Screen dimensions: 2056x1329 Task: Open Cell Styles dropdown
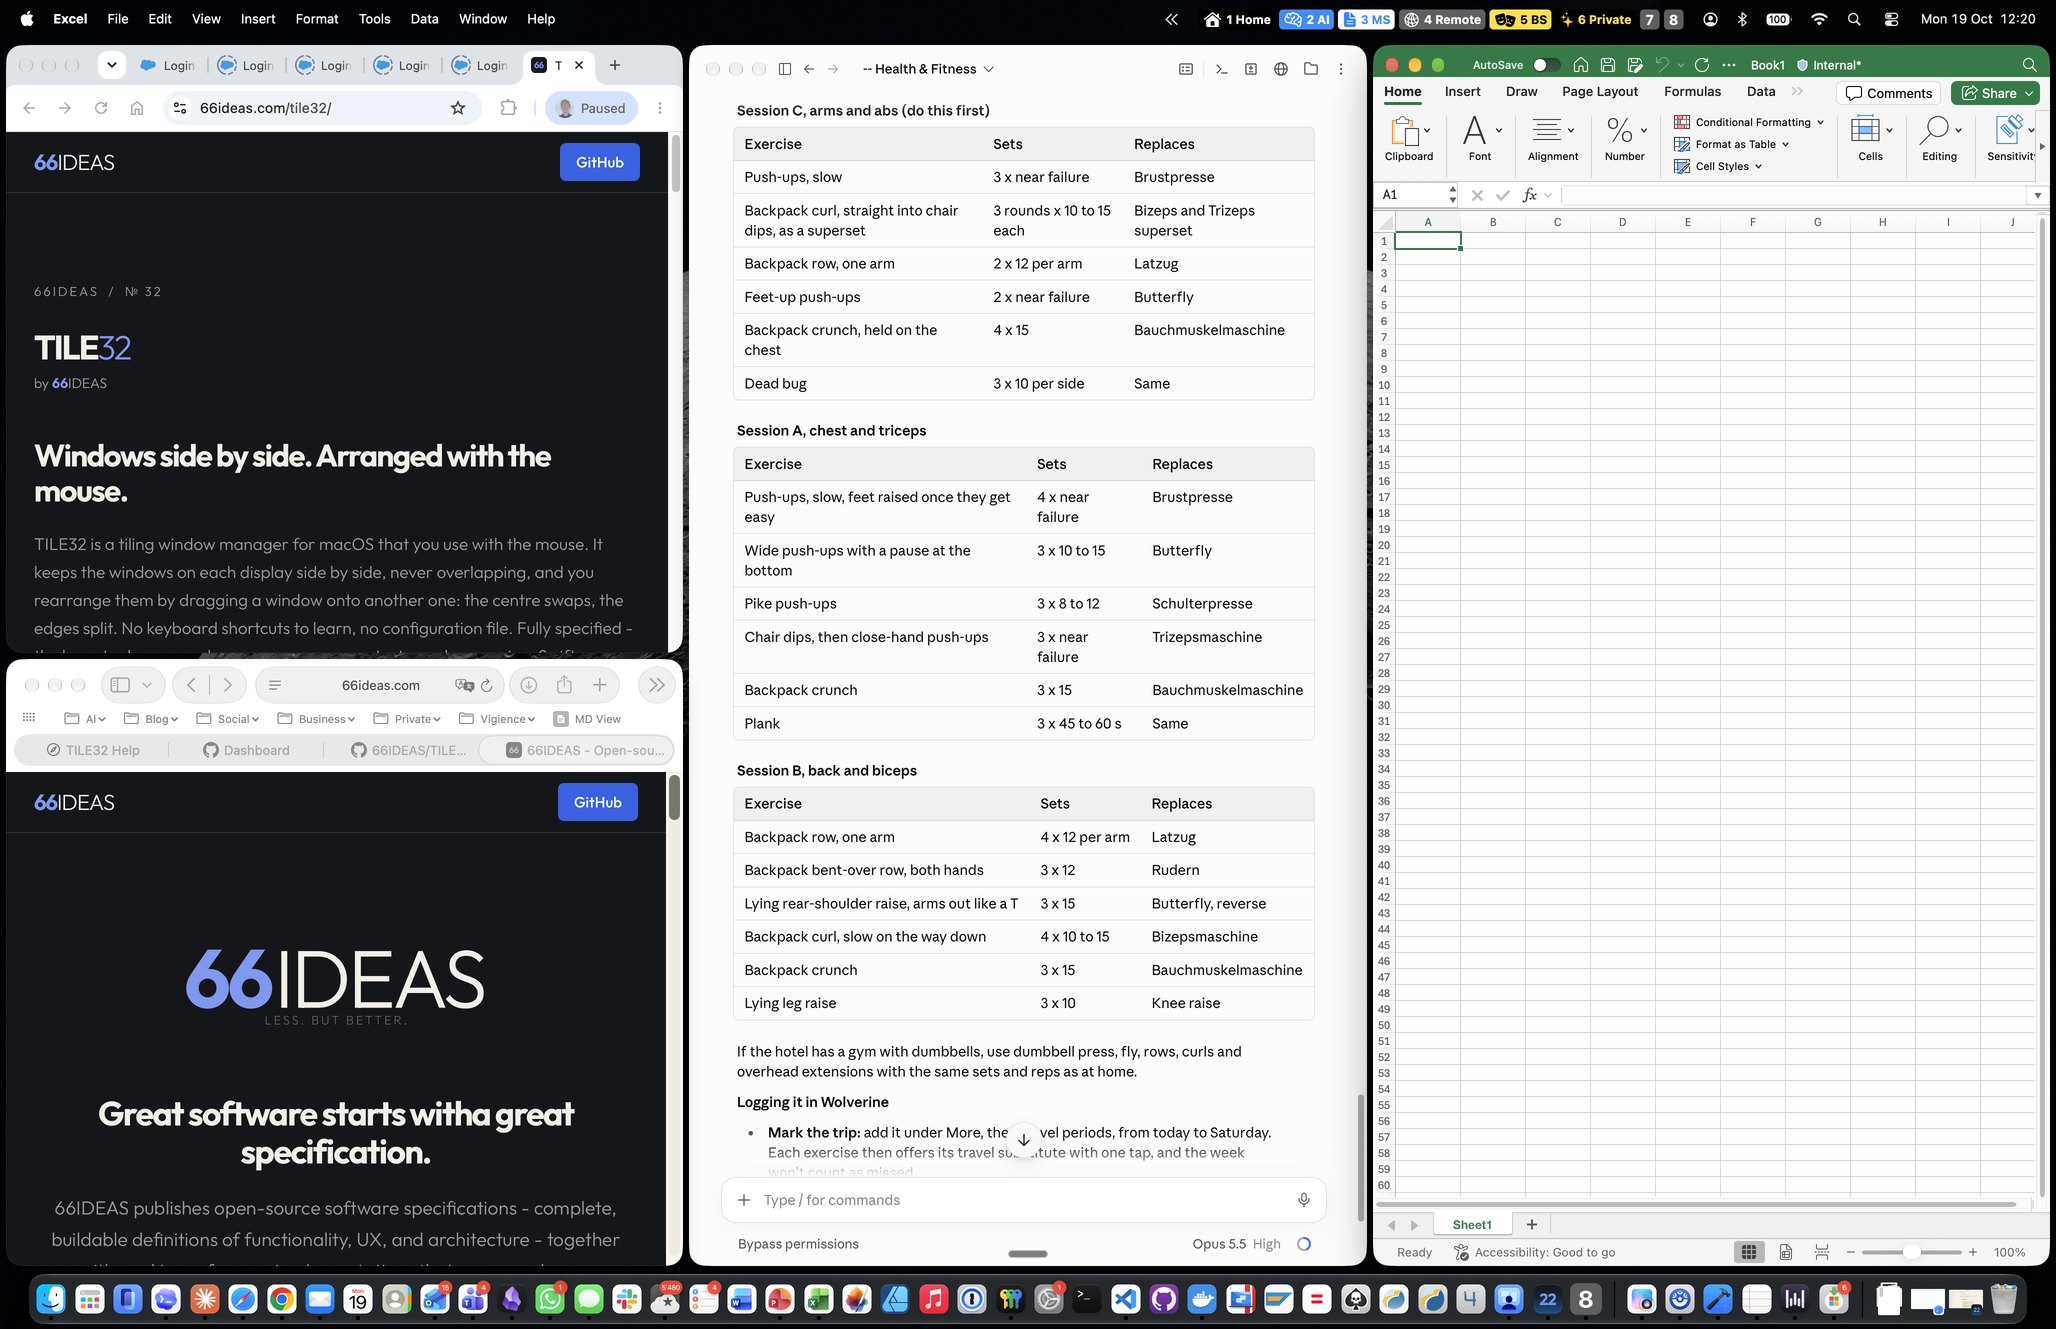click(1718, 166)
